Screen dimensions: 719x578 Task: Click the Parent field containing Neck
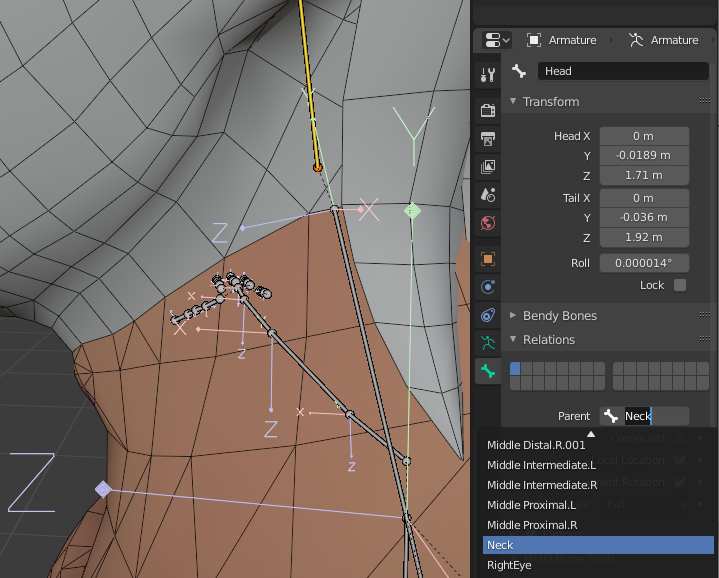[644, 416]
